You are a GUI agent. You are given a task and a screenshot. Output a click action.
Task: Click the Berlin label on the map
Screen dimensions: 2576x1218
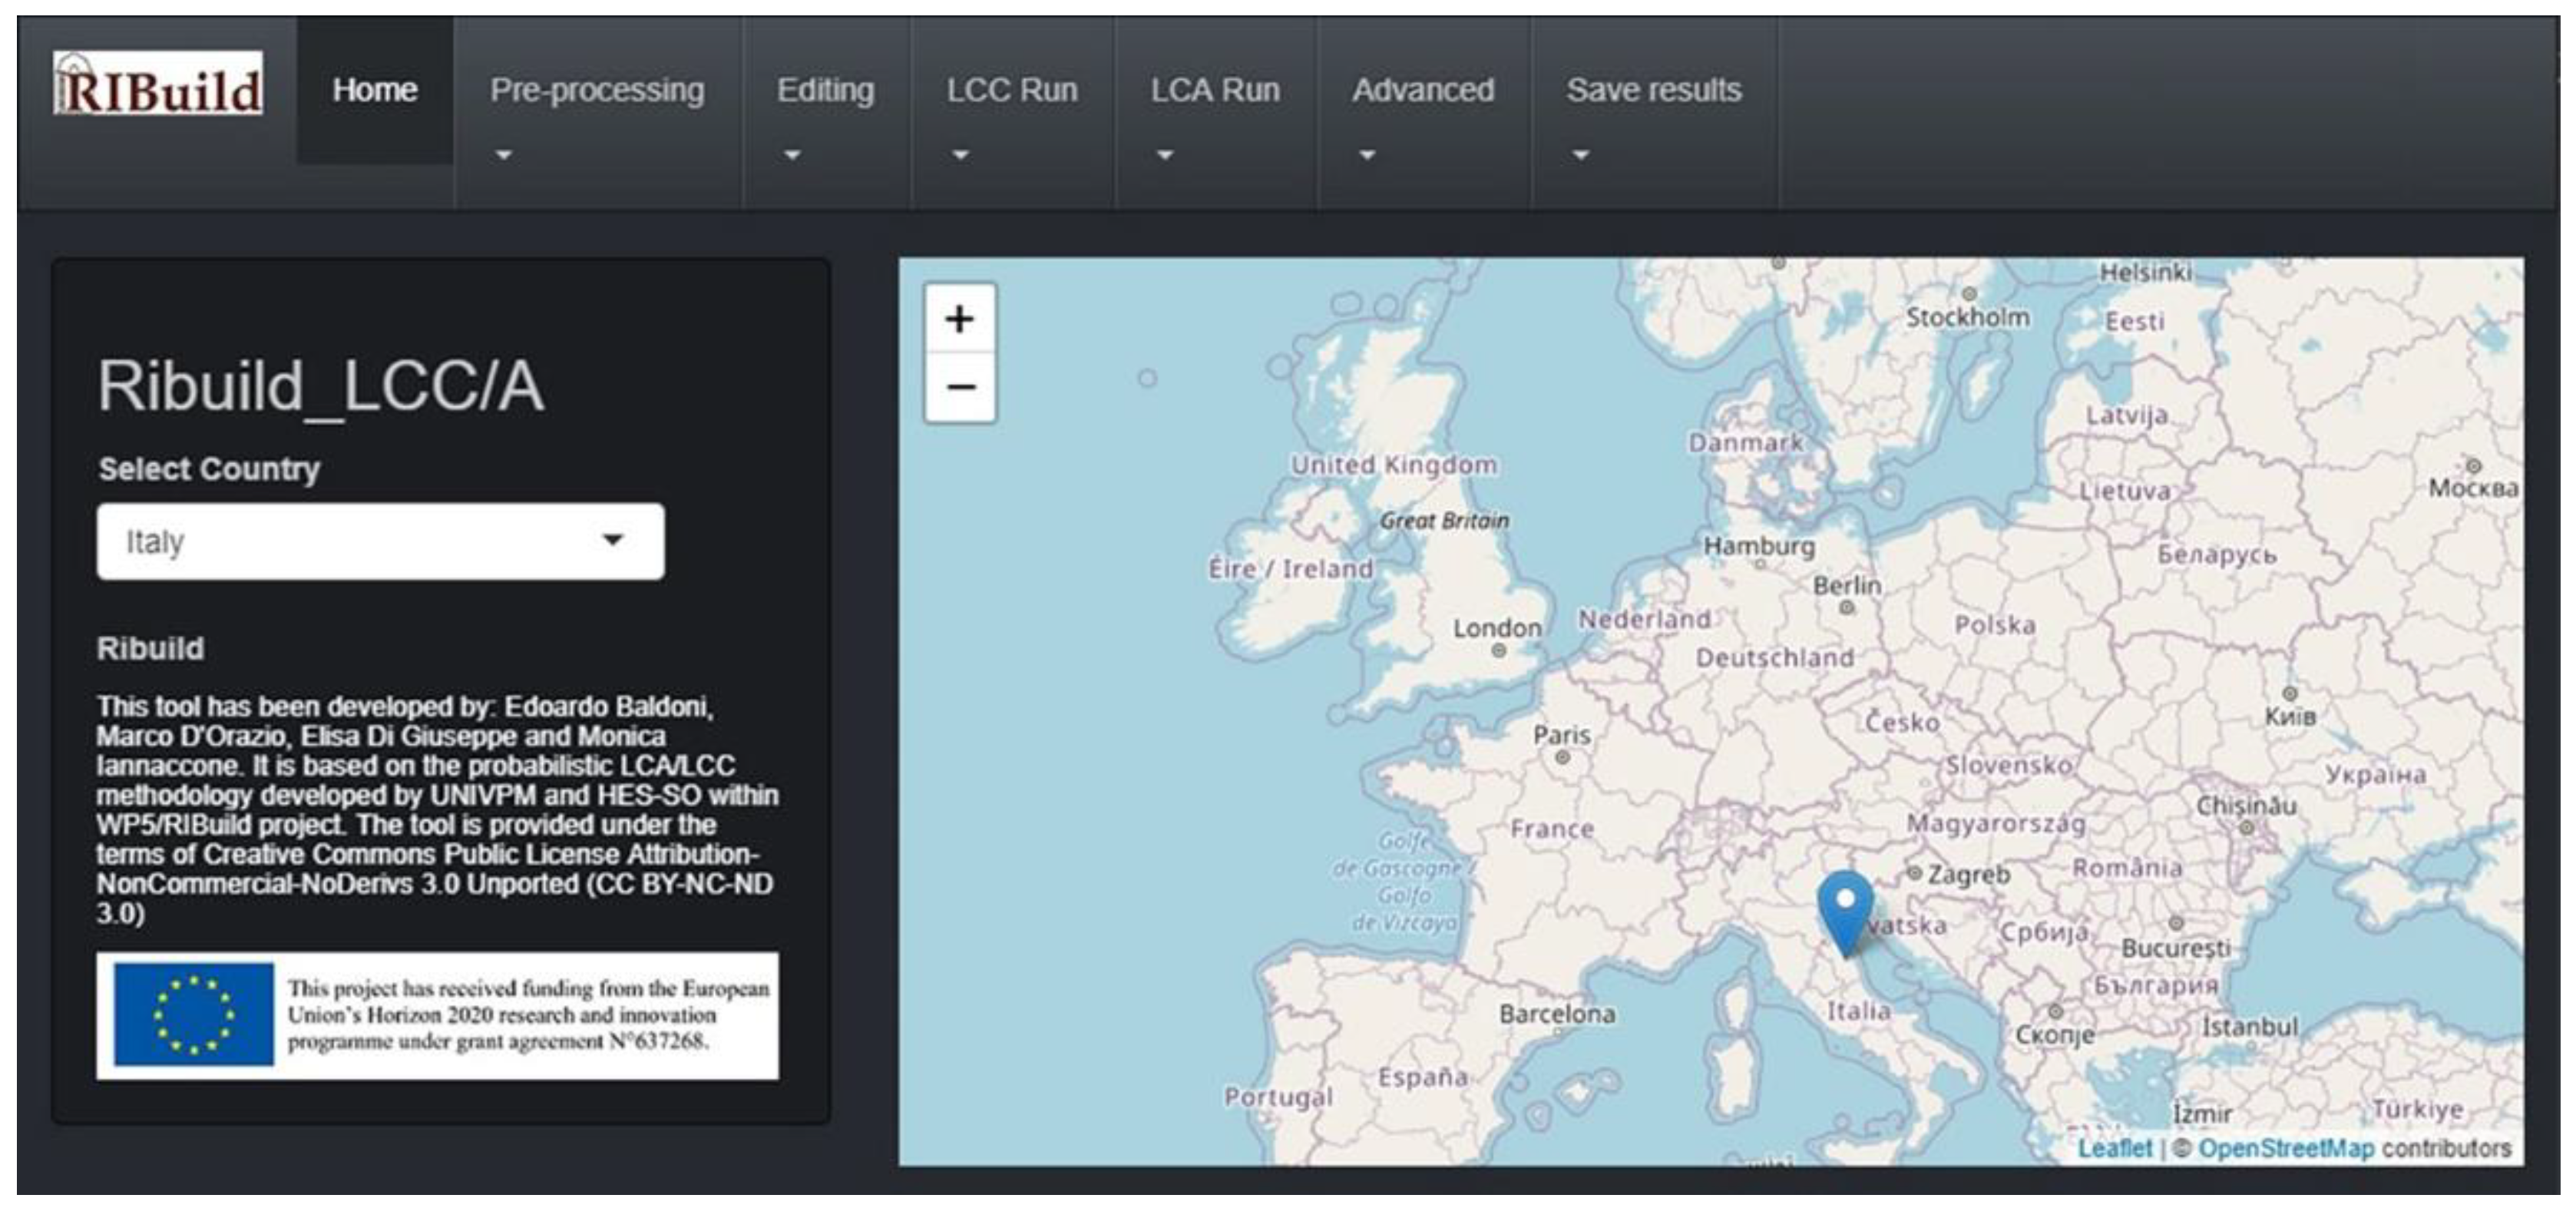pyautogui.click(x=1847, y=586)
